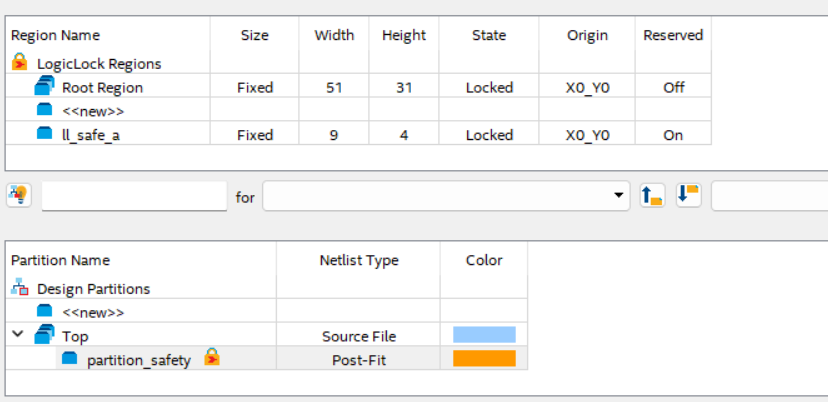
Task: Click the Root Region icon
Action: [44, 87]
